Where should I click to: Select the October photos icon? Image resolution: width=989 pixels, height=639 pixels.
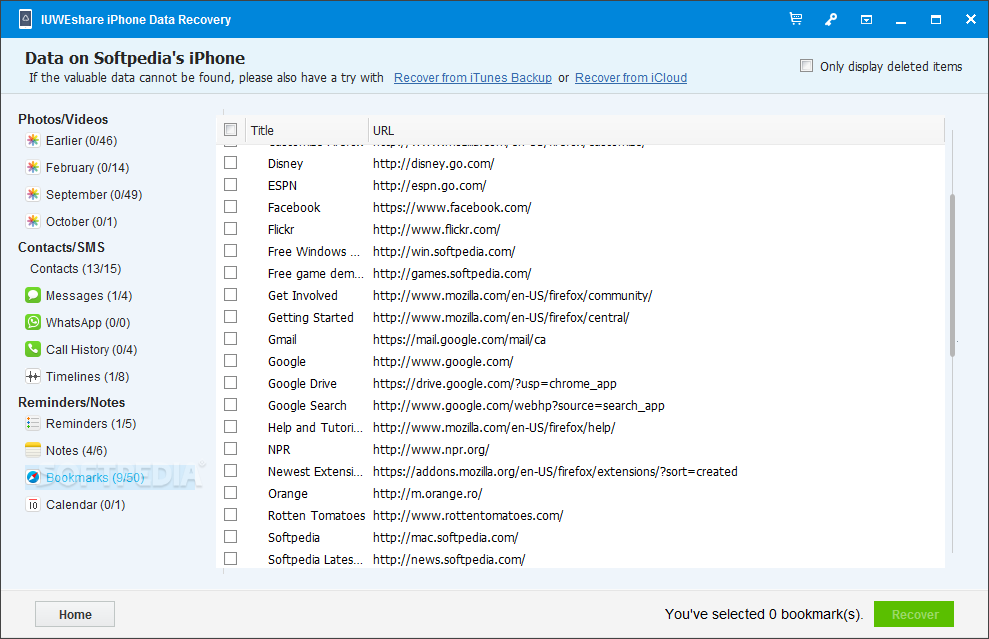click(x=33, y=221)
